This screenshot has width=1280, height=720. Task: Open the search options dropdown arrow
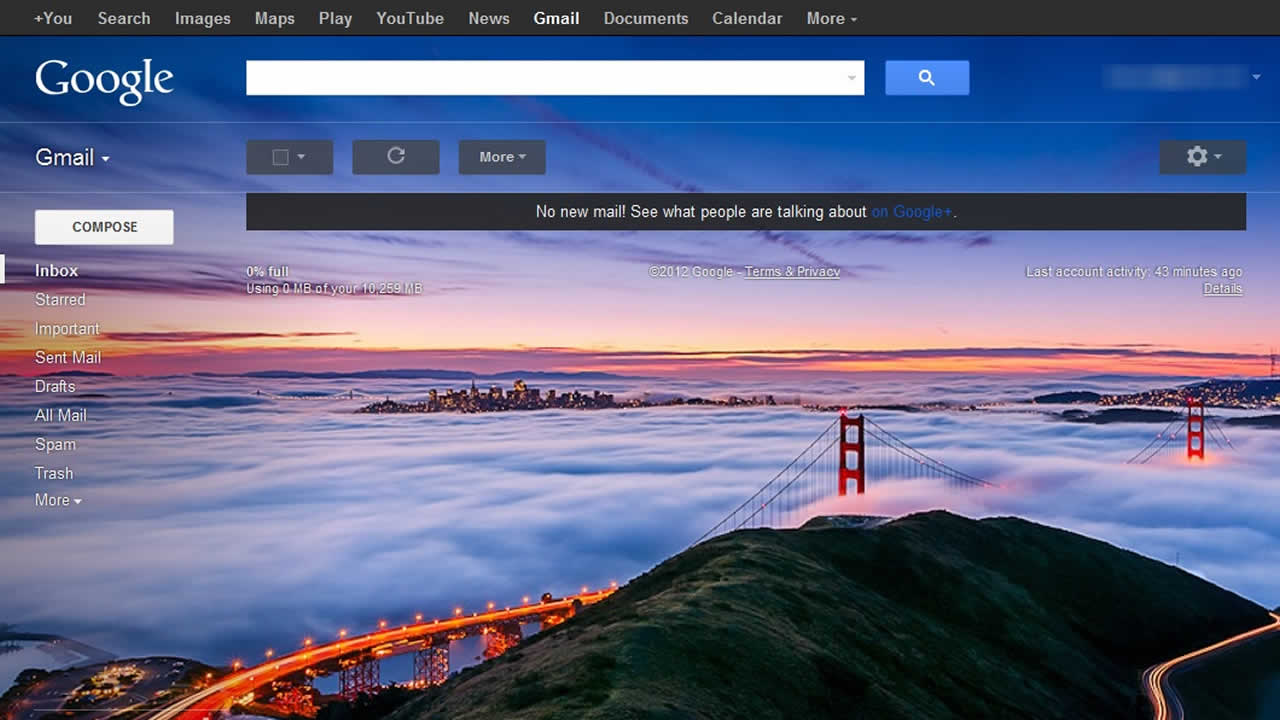(850, 77)
